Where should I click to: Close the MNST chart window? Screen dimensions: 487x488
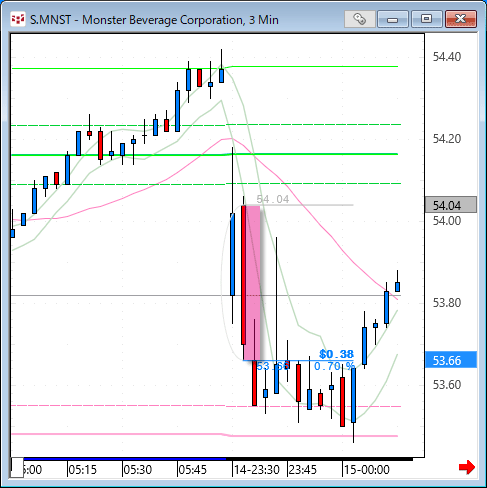click(461, 19)
